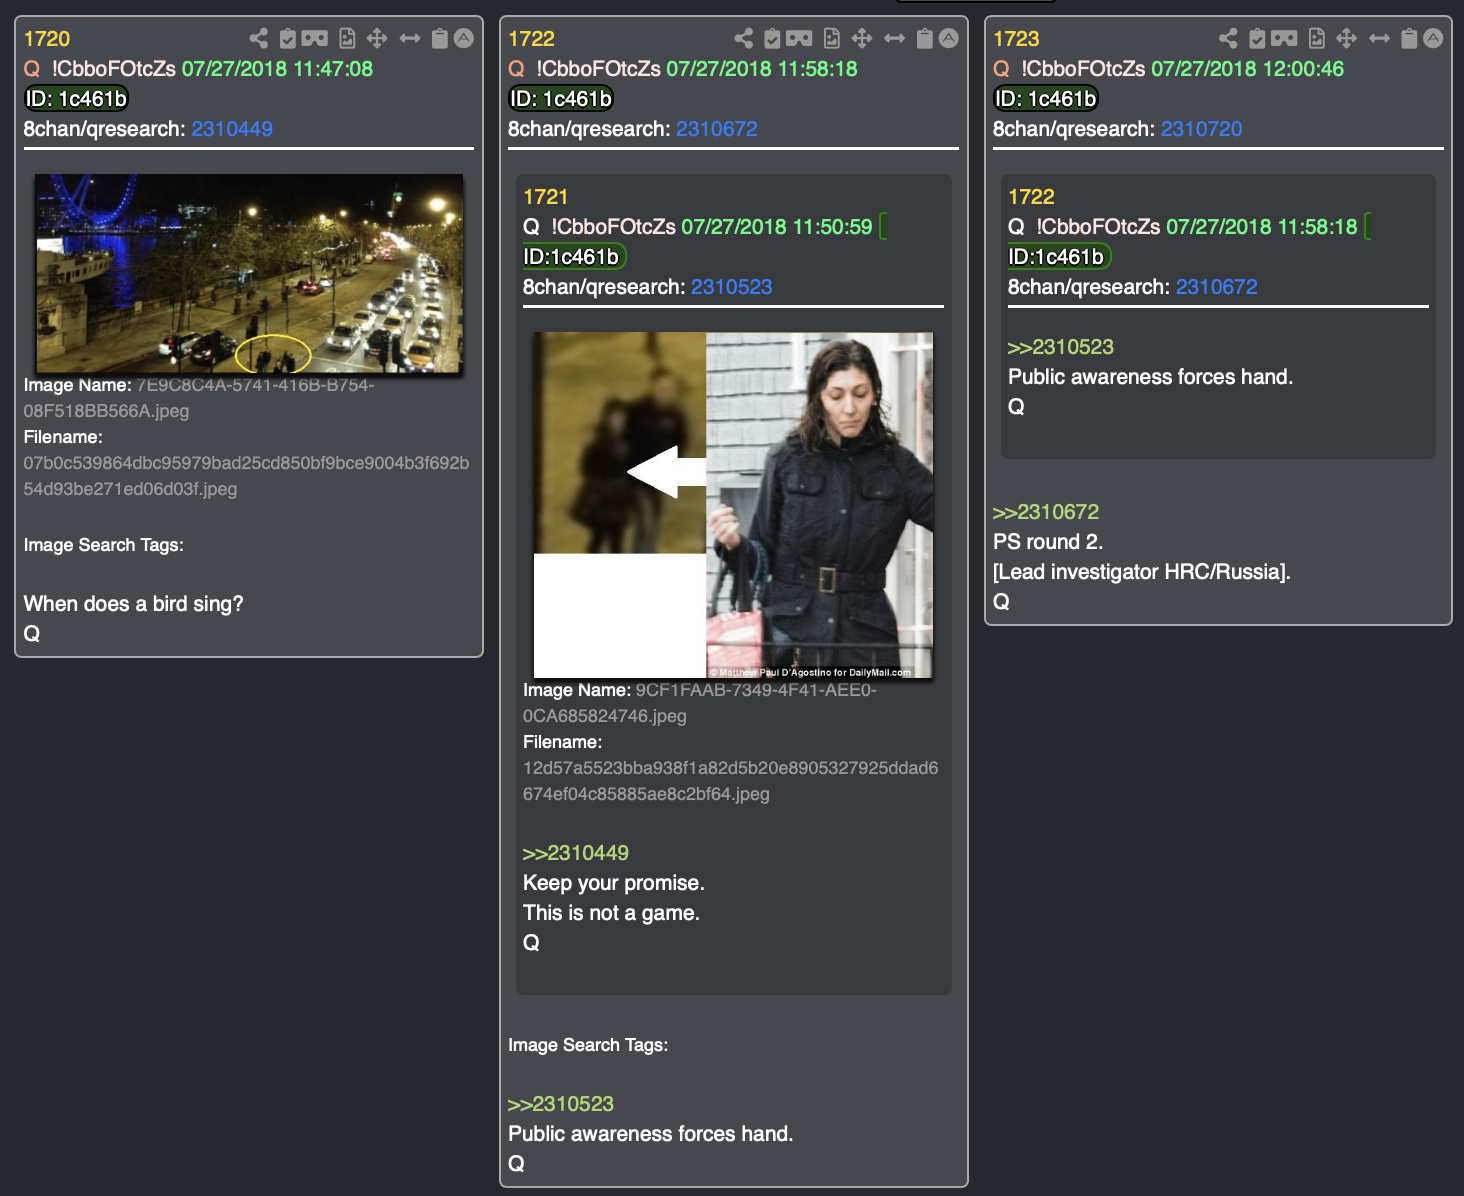Open link 2310672 in embedded post inside 1723
The width and height of the screenshot is (1464, 1196).
click(x=1216, y=287)
